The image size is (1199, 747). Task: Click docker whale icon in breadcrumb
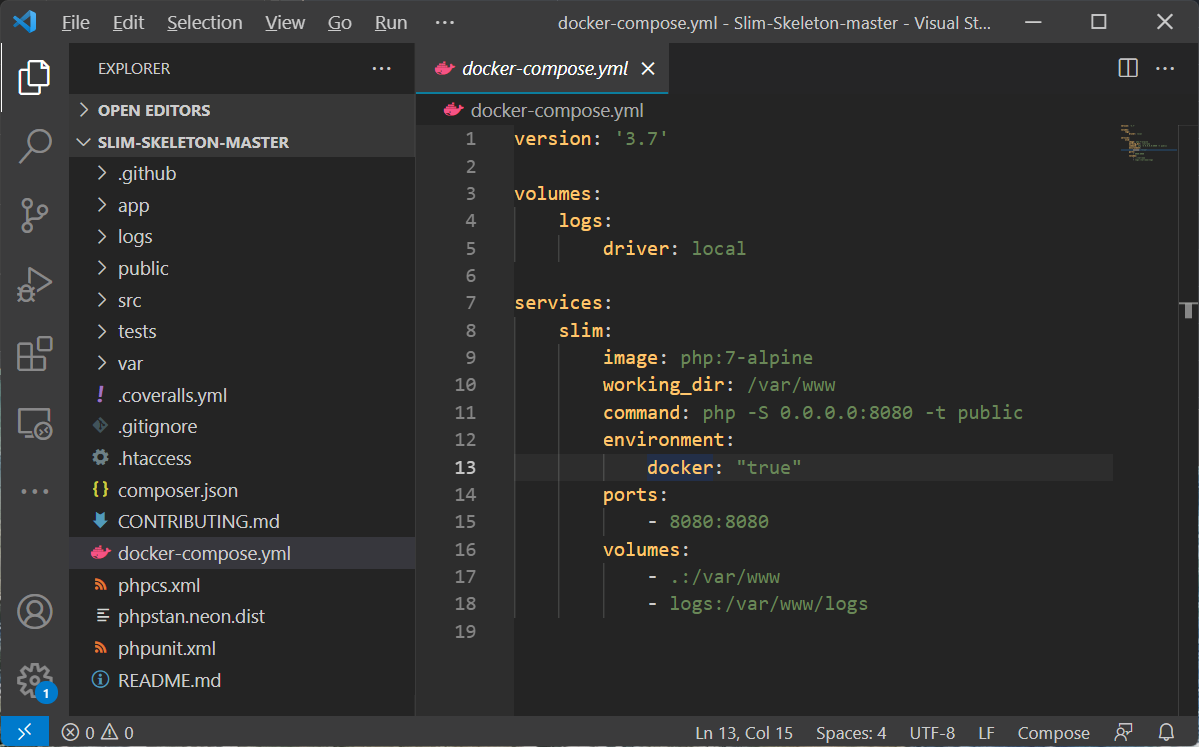pos(453,110)
